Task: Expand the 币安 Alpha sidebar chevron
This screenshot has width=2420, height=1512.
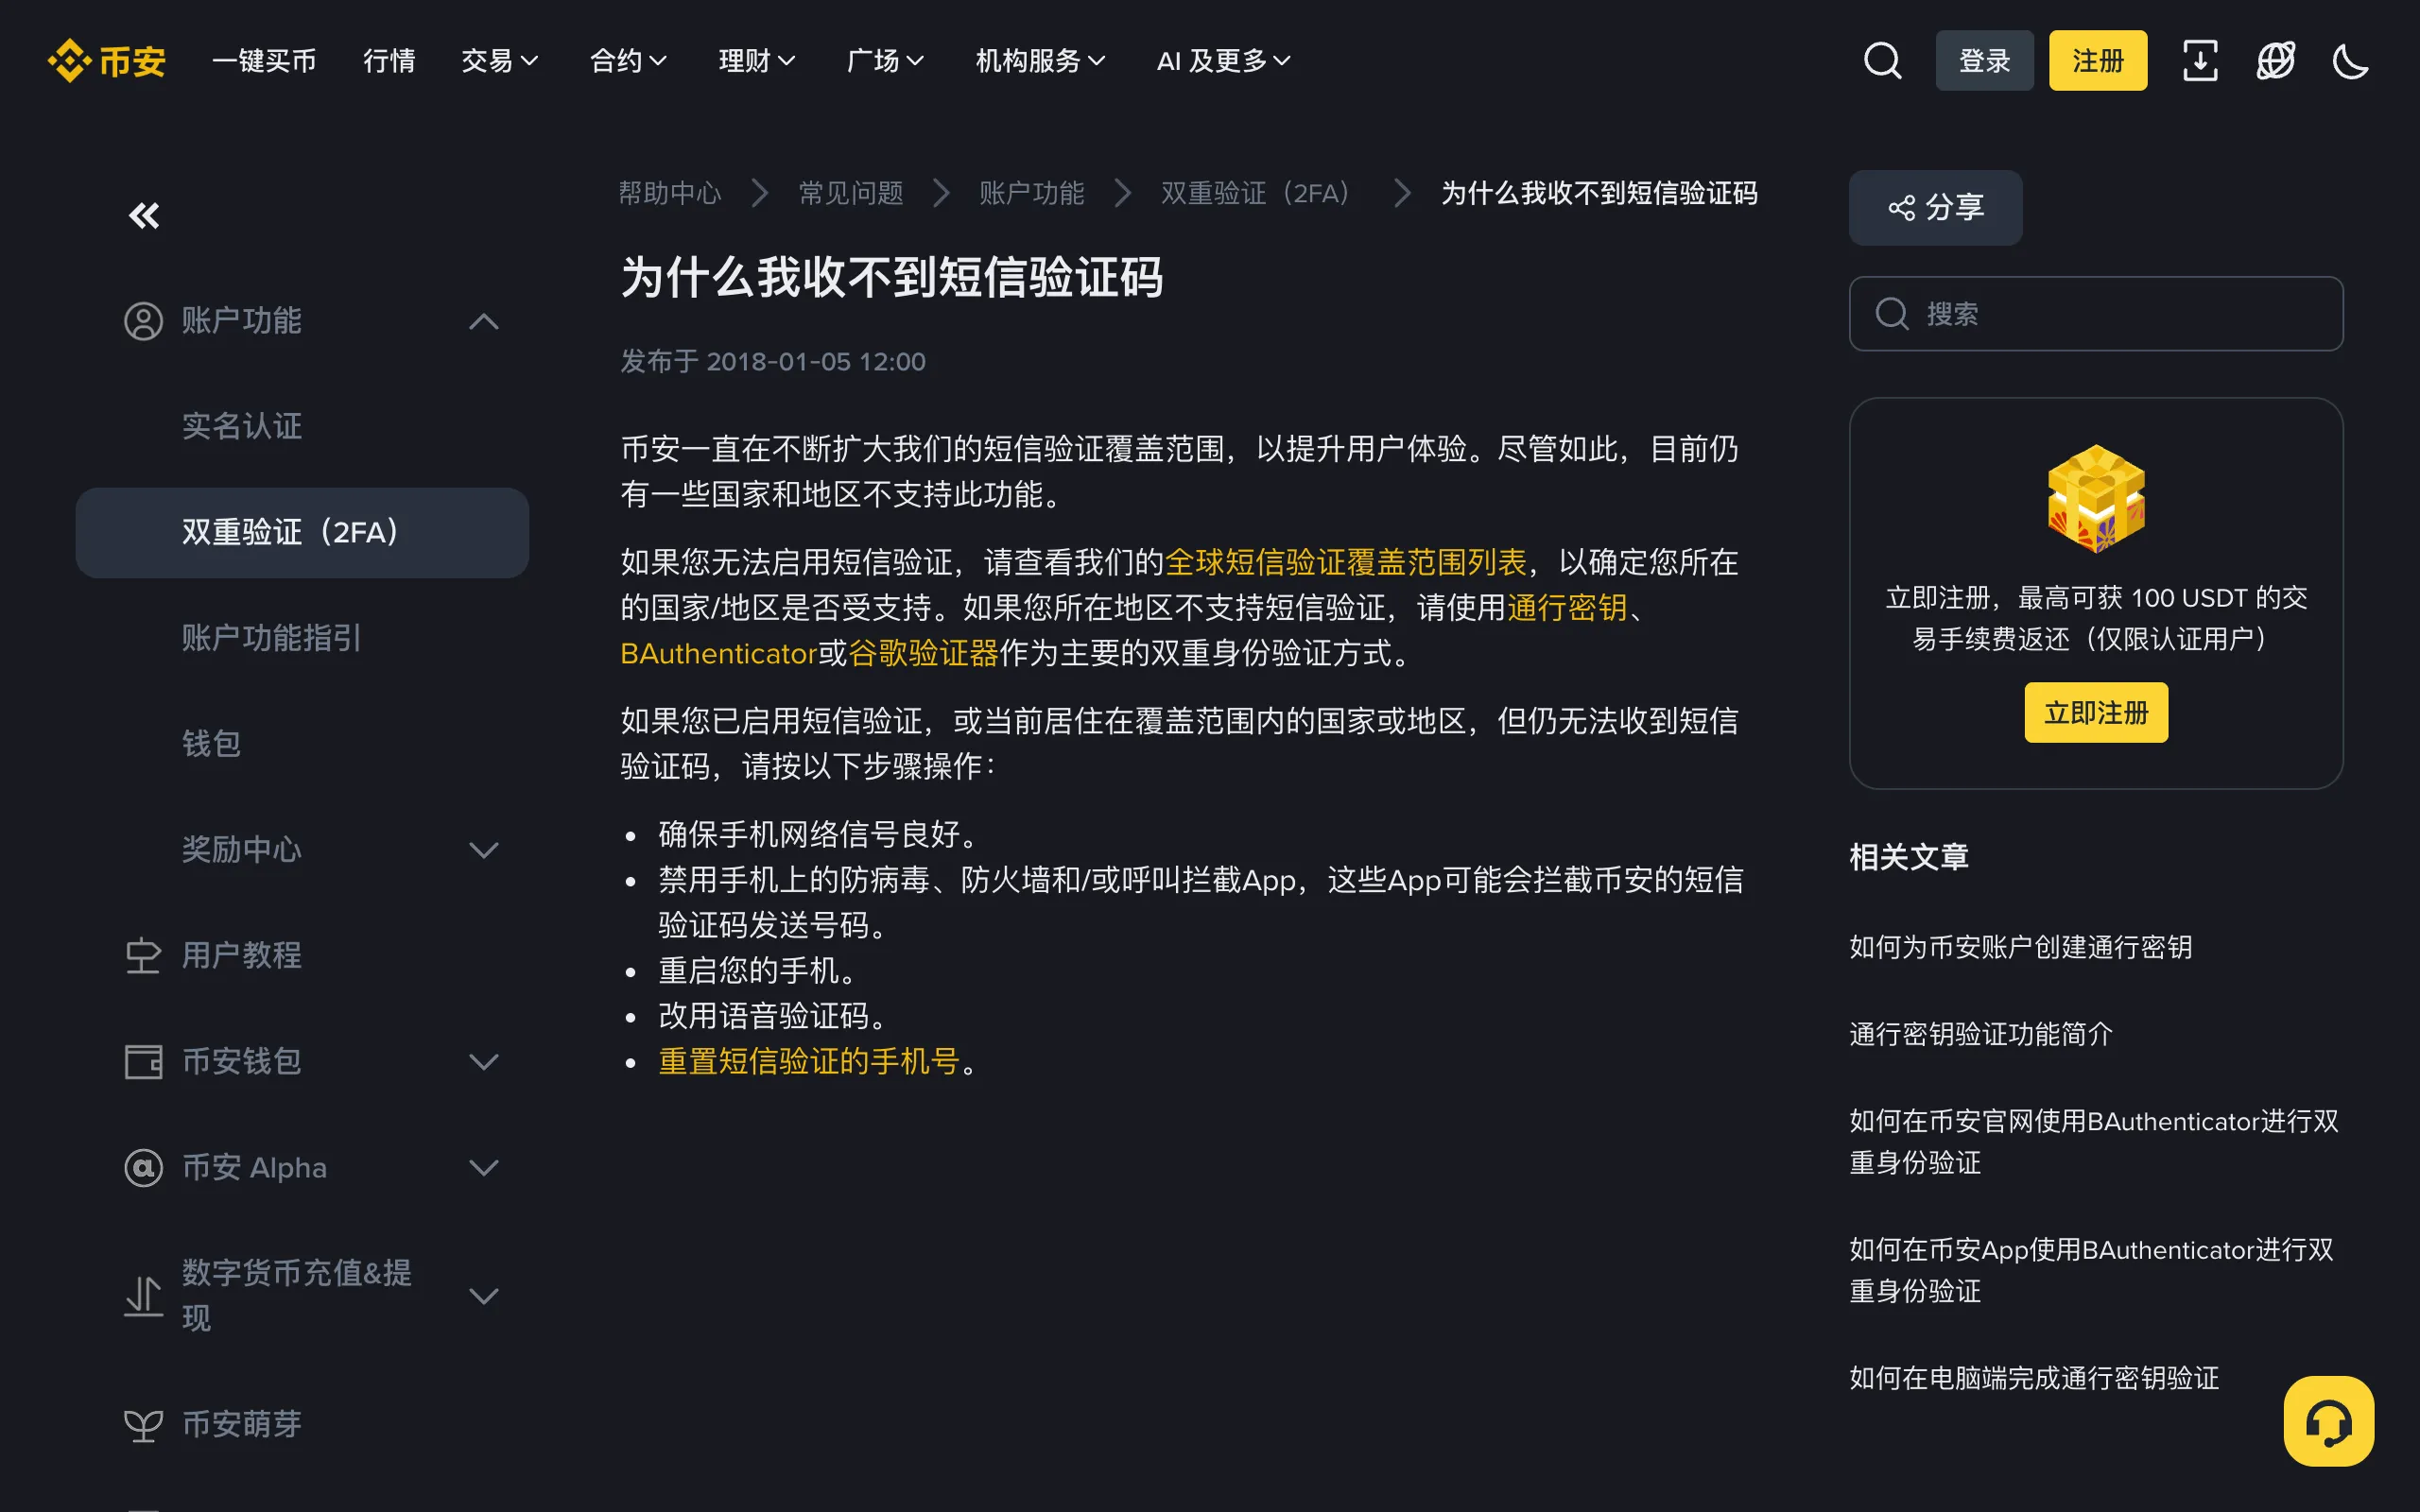Action: 484,1167
